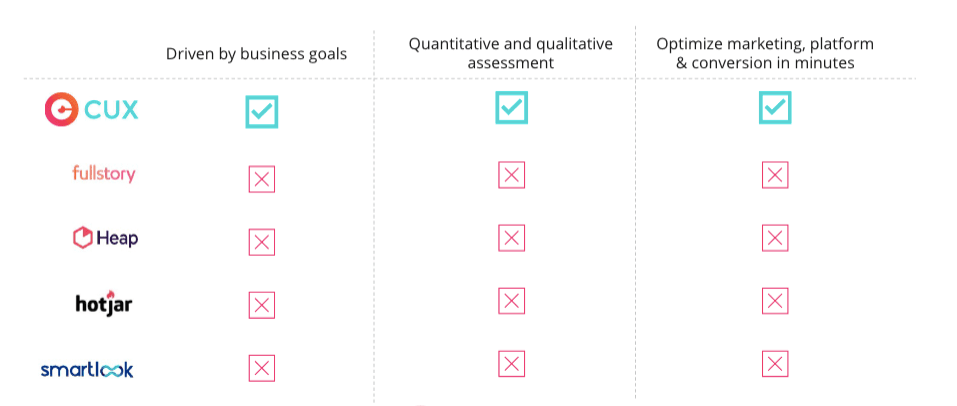Click Heap X box under Driven by business goals
957x406 pixels.
262,242
